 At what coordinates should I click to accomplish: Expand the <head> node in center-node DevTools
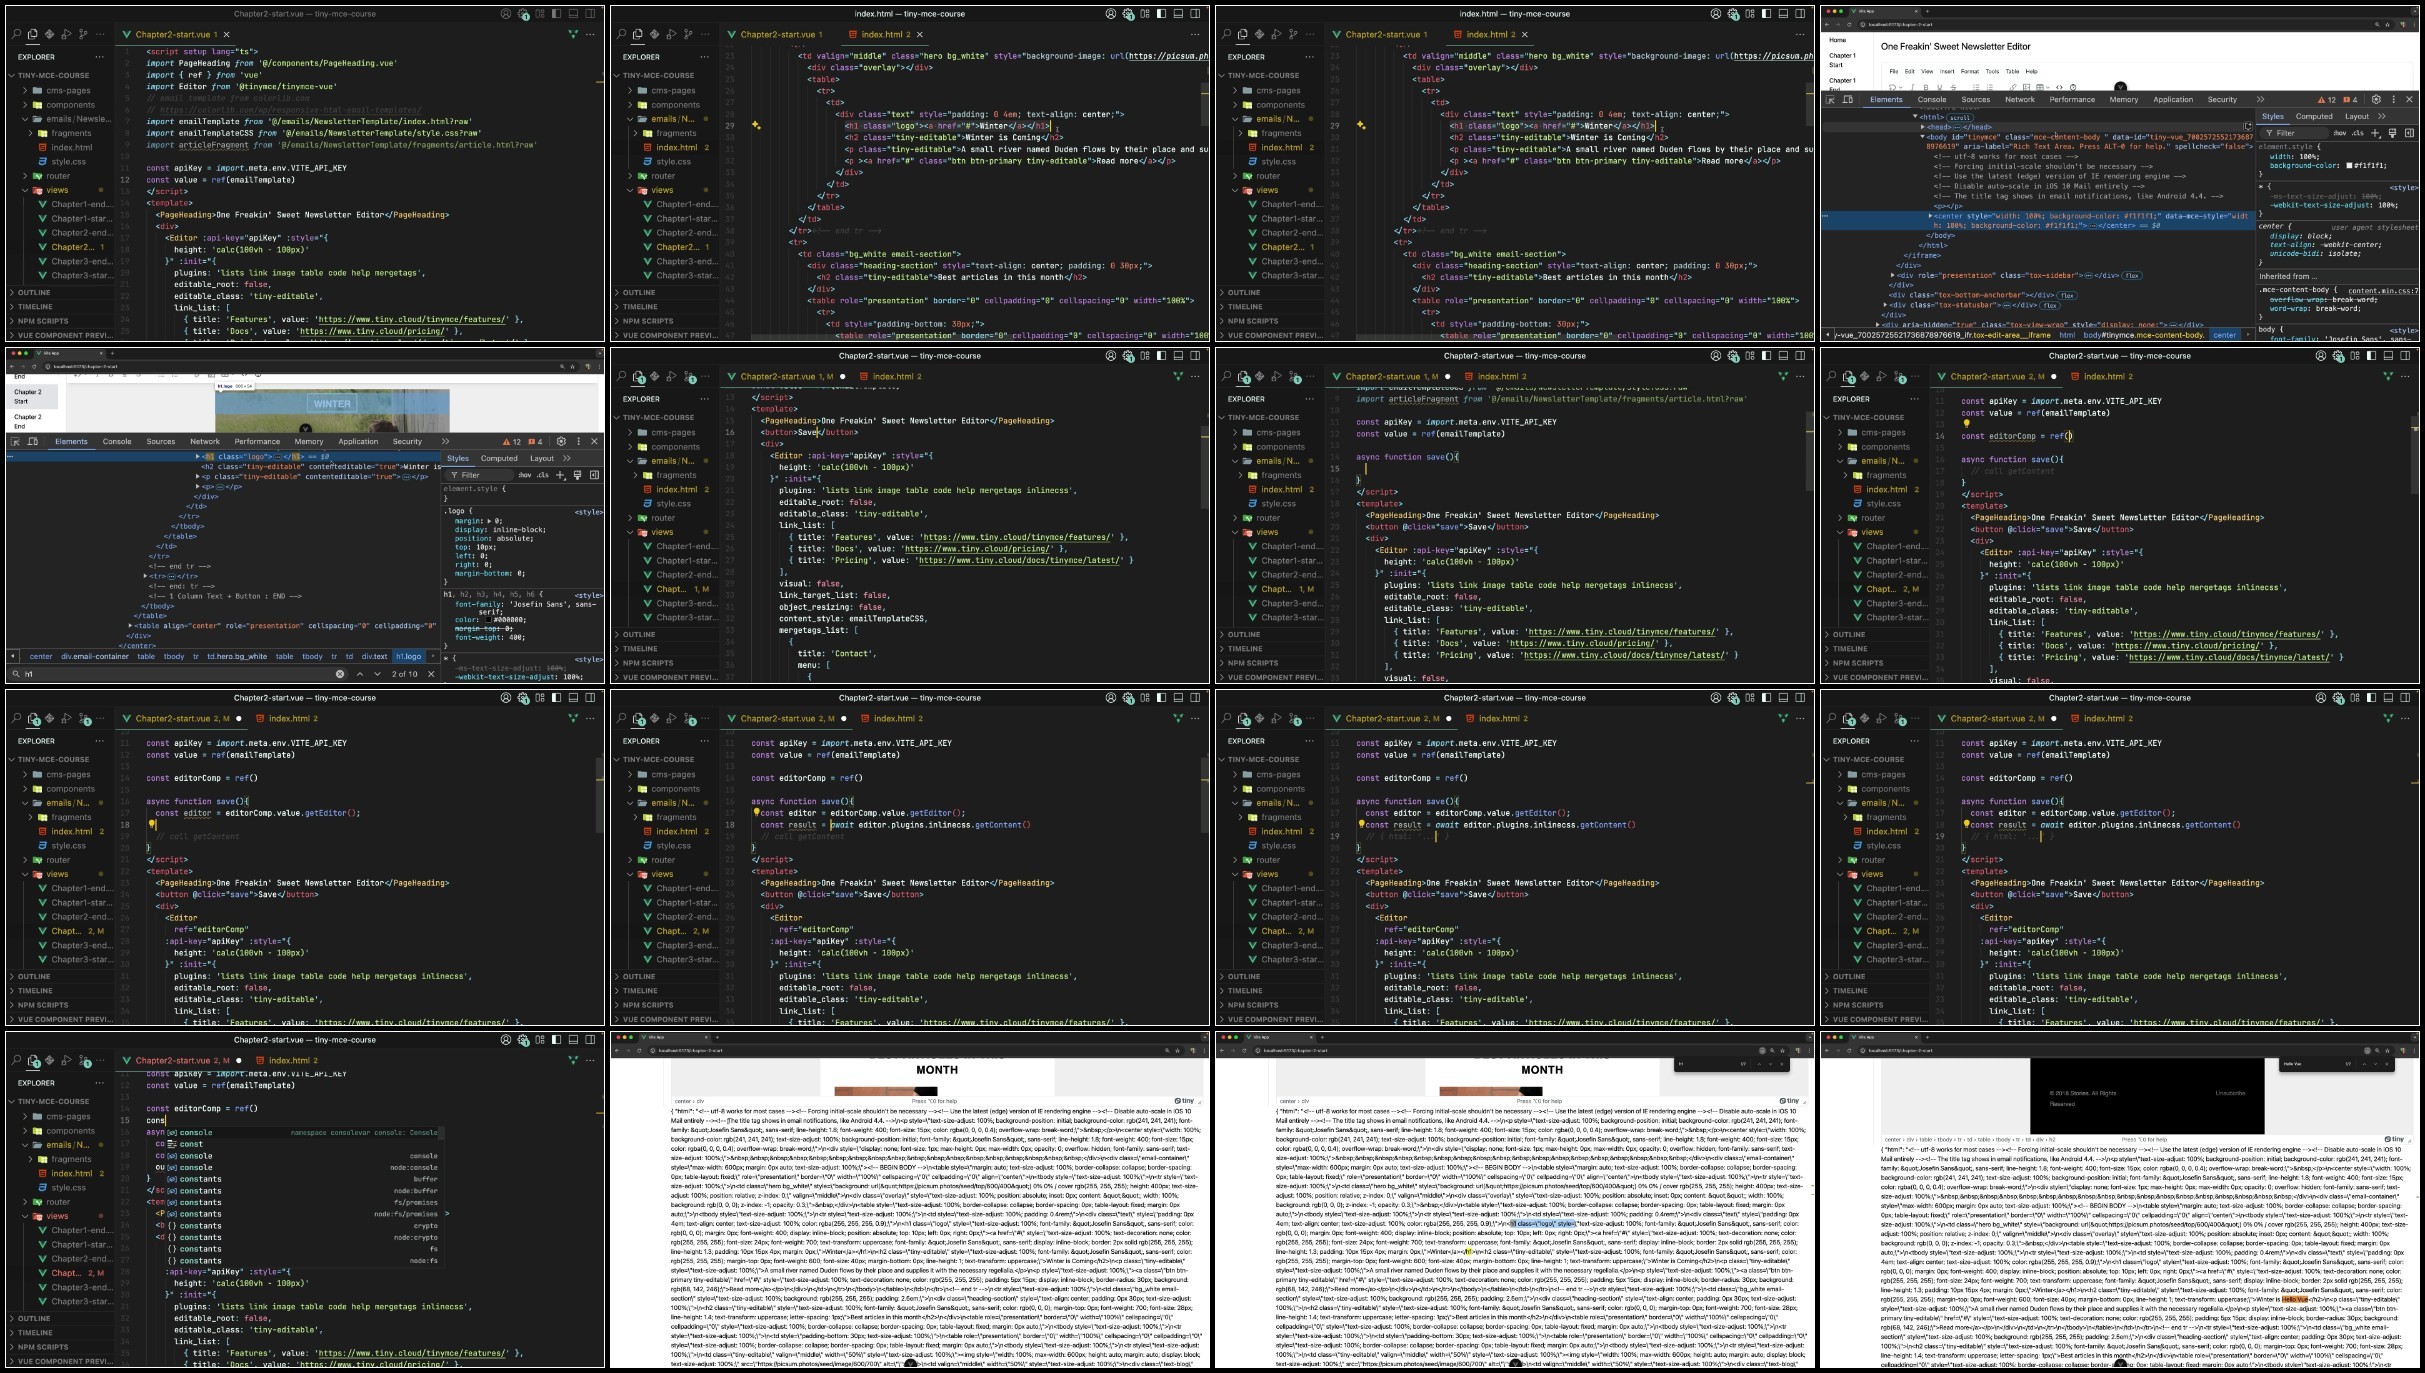pyautogui.click(x=1922, y=127)
